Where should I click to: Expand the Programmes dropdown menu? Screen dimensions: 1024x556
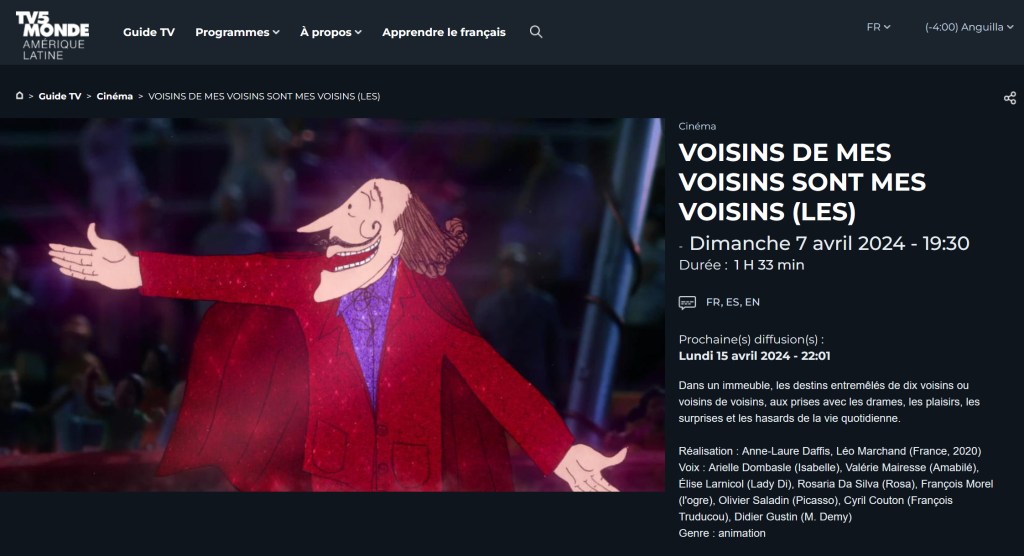tap(237, 32)
